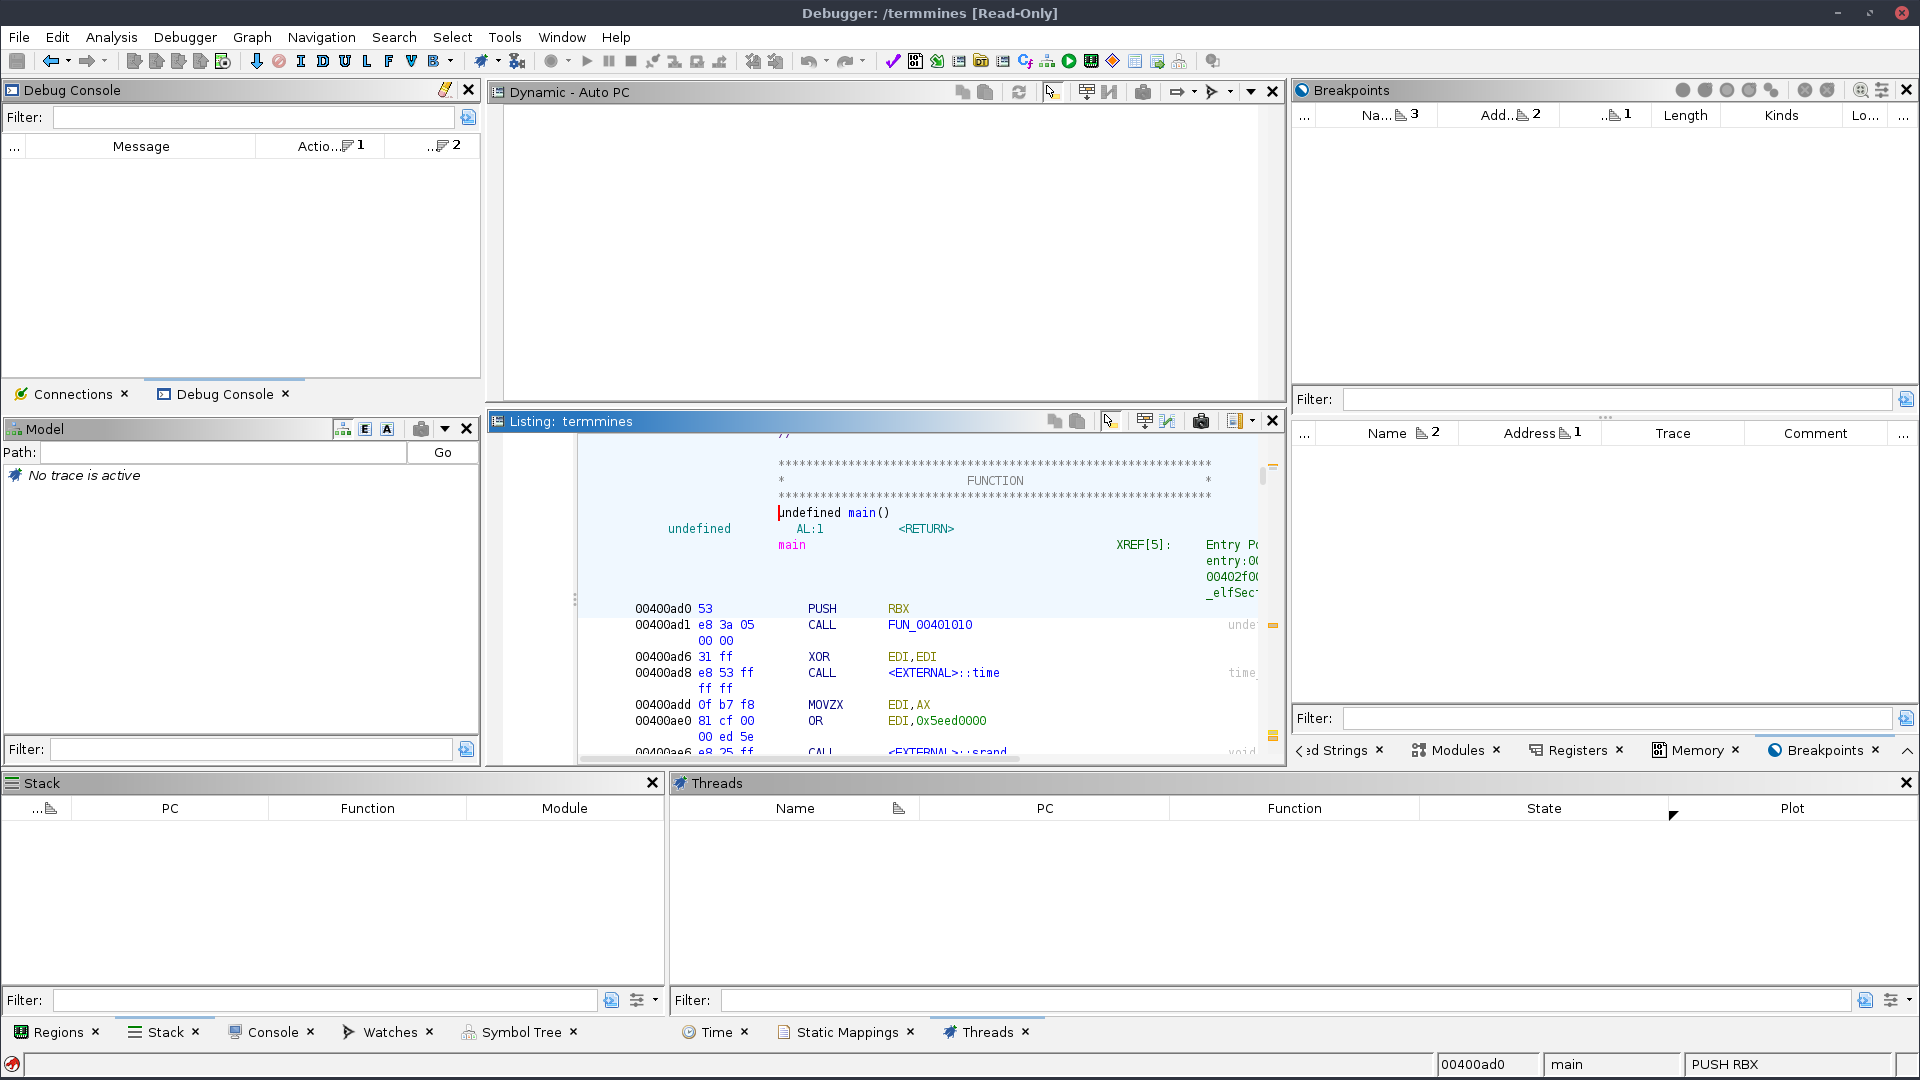1920x1080 pixels.
Task: Click the cursor/selection tool in Dynamic panel
Action: pyautogui.click(x=1052, y=92)
